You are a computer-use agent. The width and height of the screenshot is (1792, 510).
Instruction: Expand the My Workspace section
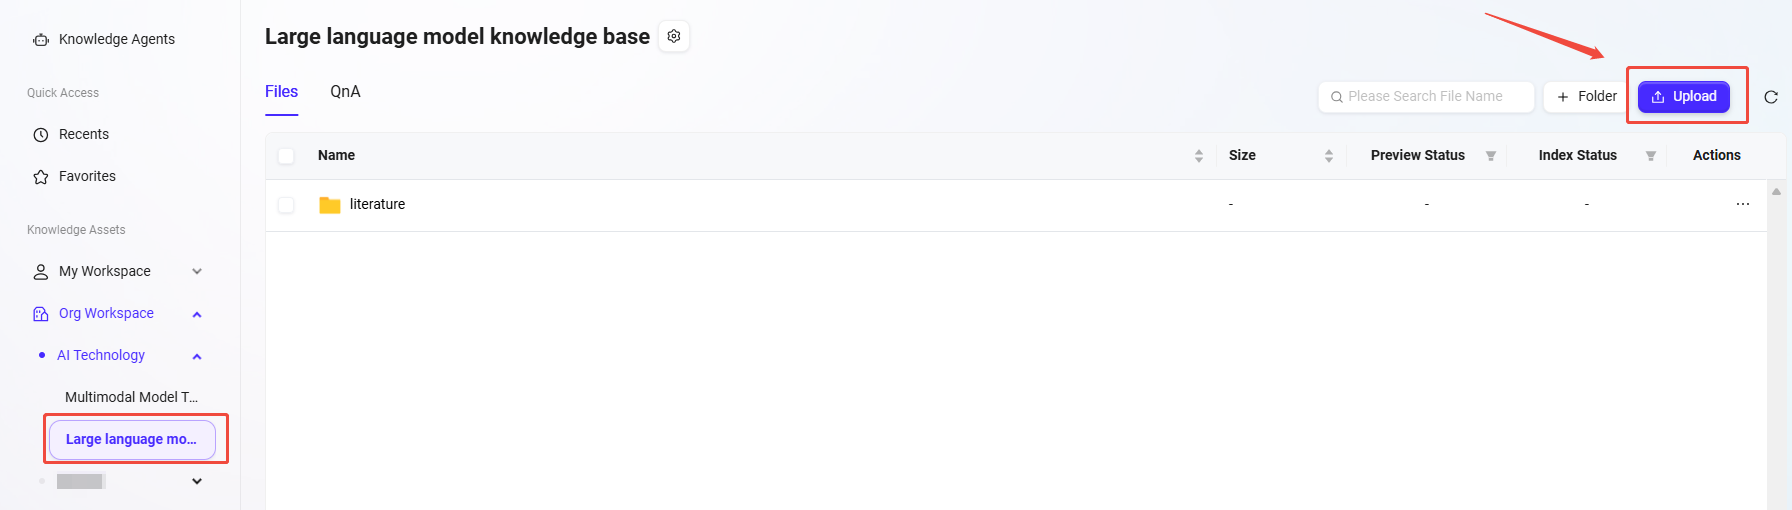coord(197,272)
